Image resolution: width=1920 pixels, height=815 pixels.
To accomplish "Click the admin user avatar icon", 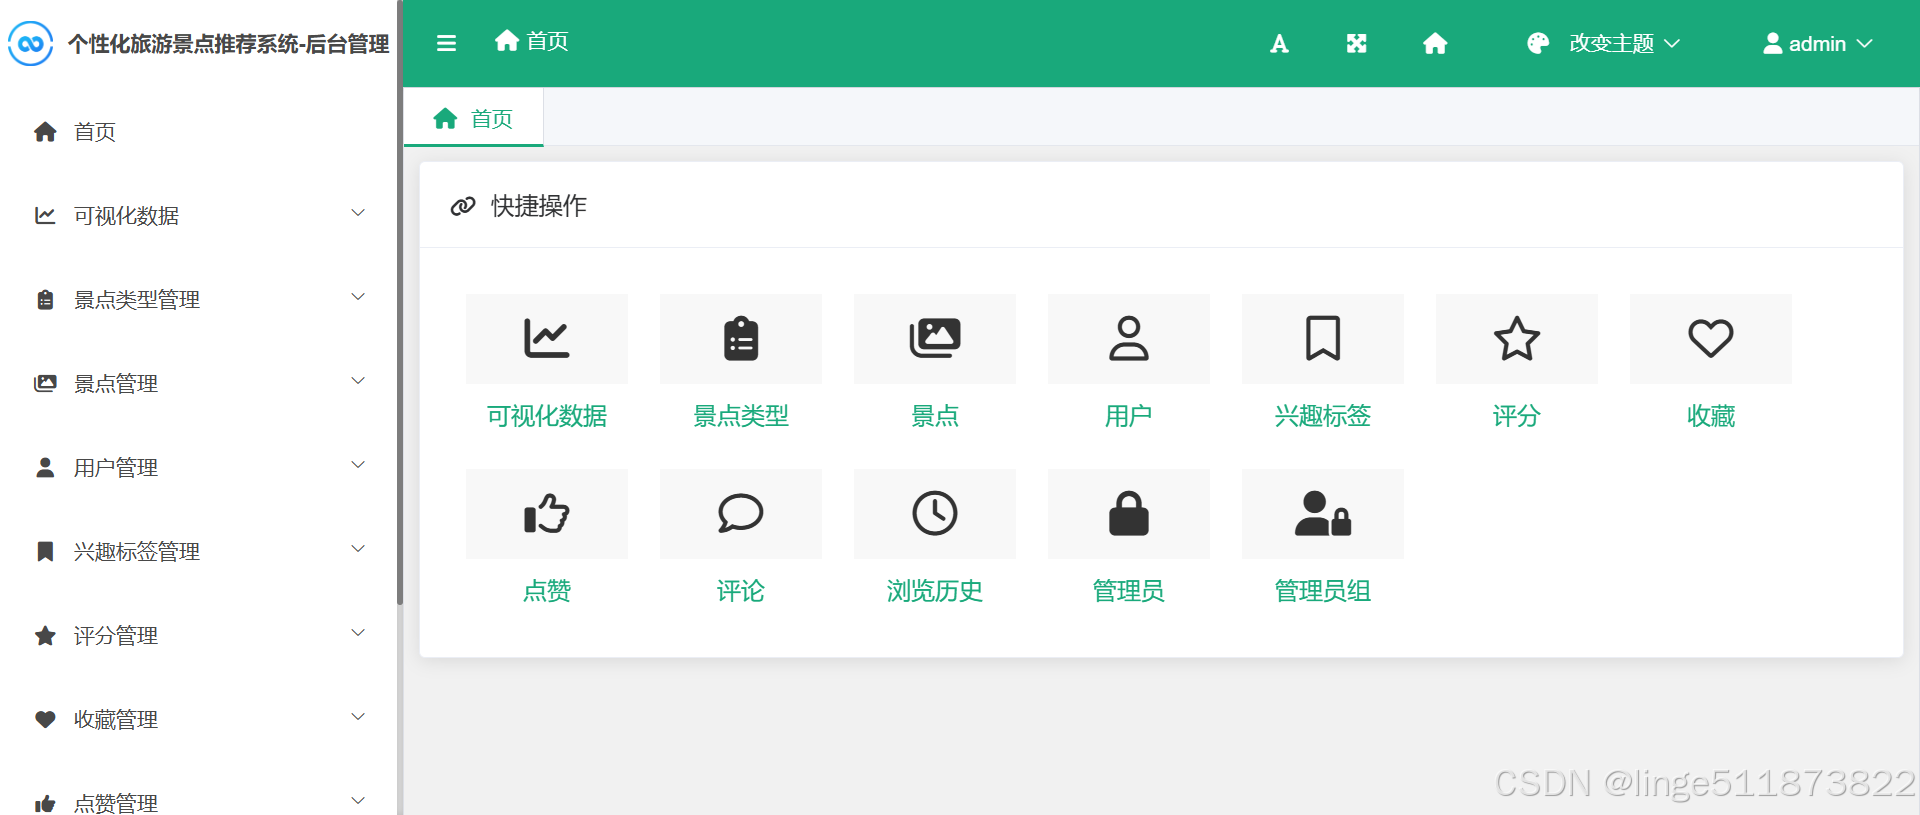I will (1772, 43).
